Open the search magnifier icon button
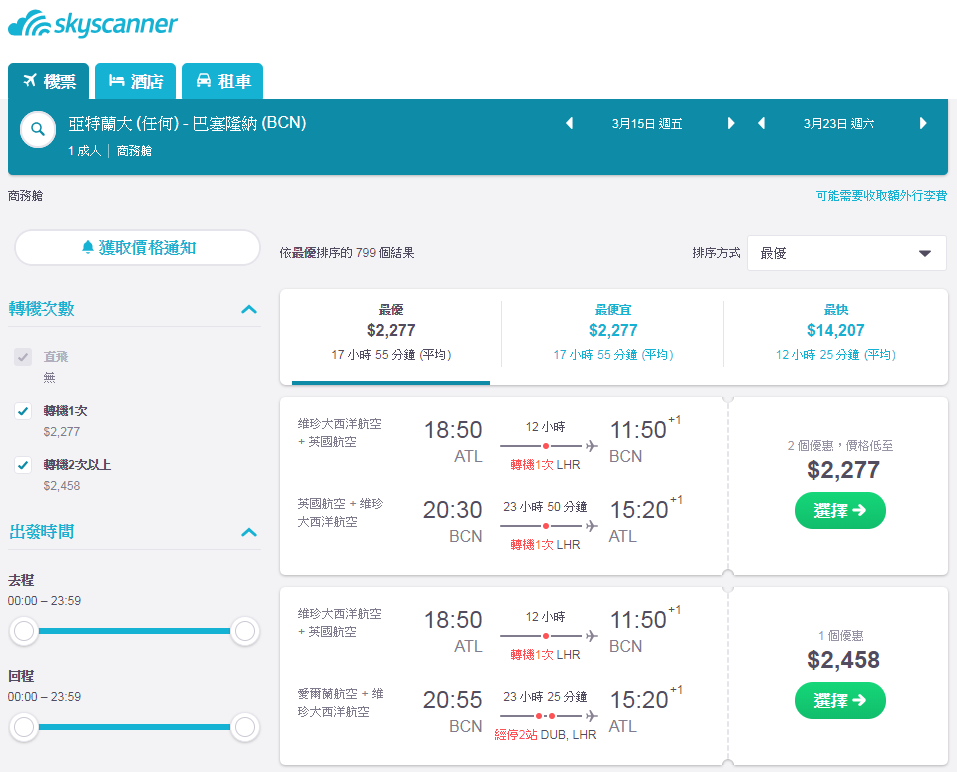957x772 pixels. (38, 129)
